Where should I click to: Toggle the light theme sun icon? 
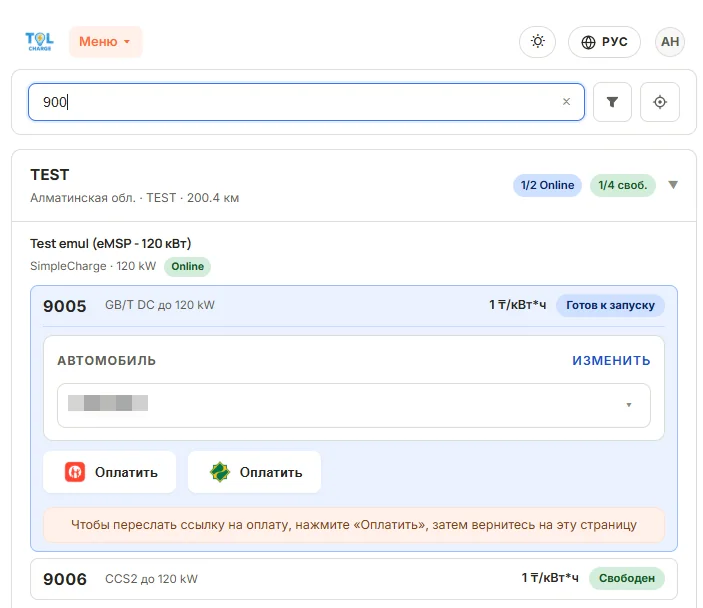click(538, 42)
